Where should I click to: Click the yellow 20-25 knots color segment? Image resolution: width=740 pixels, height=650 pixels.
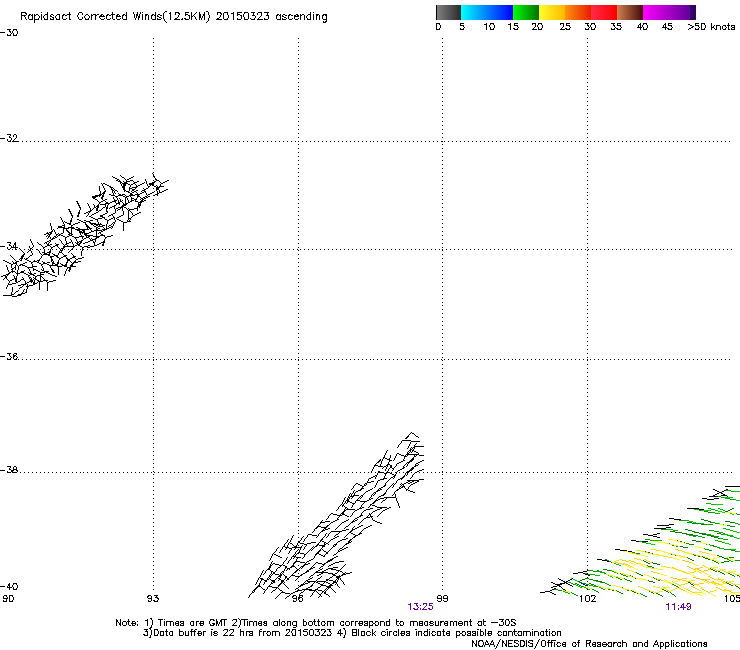point(552,12)
